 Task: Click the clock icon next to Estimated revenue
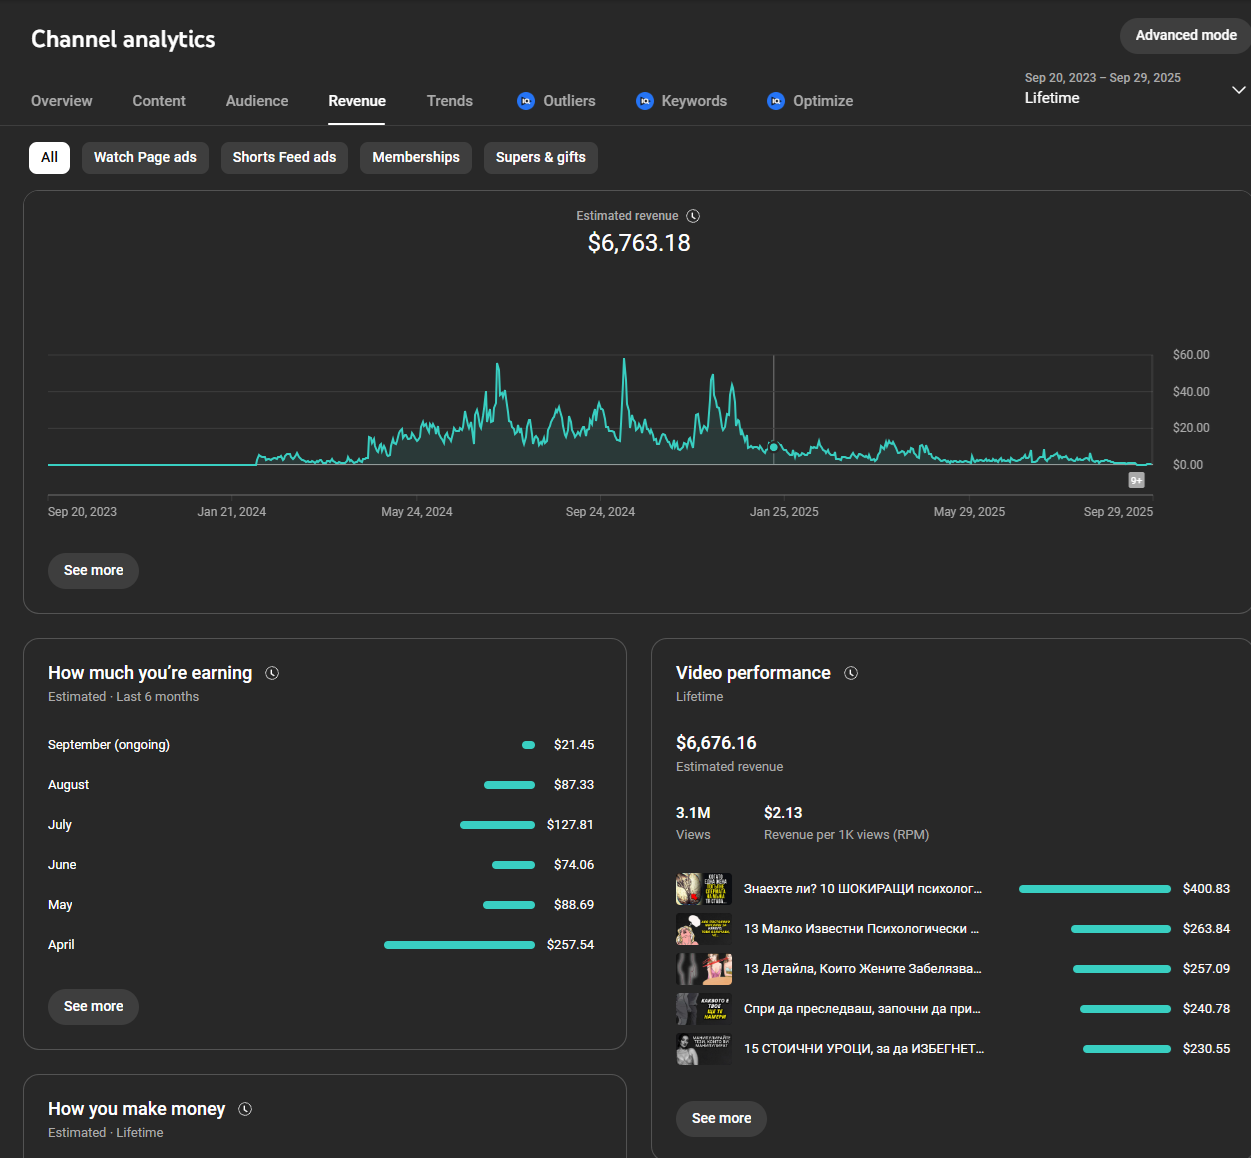tap(693, 216)
